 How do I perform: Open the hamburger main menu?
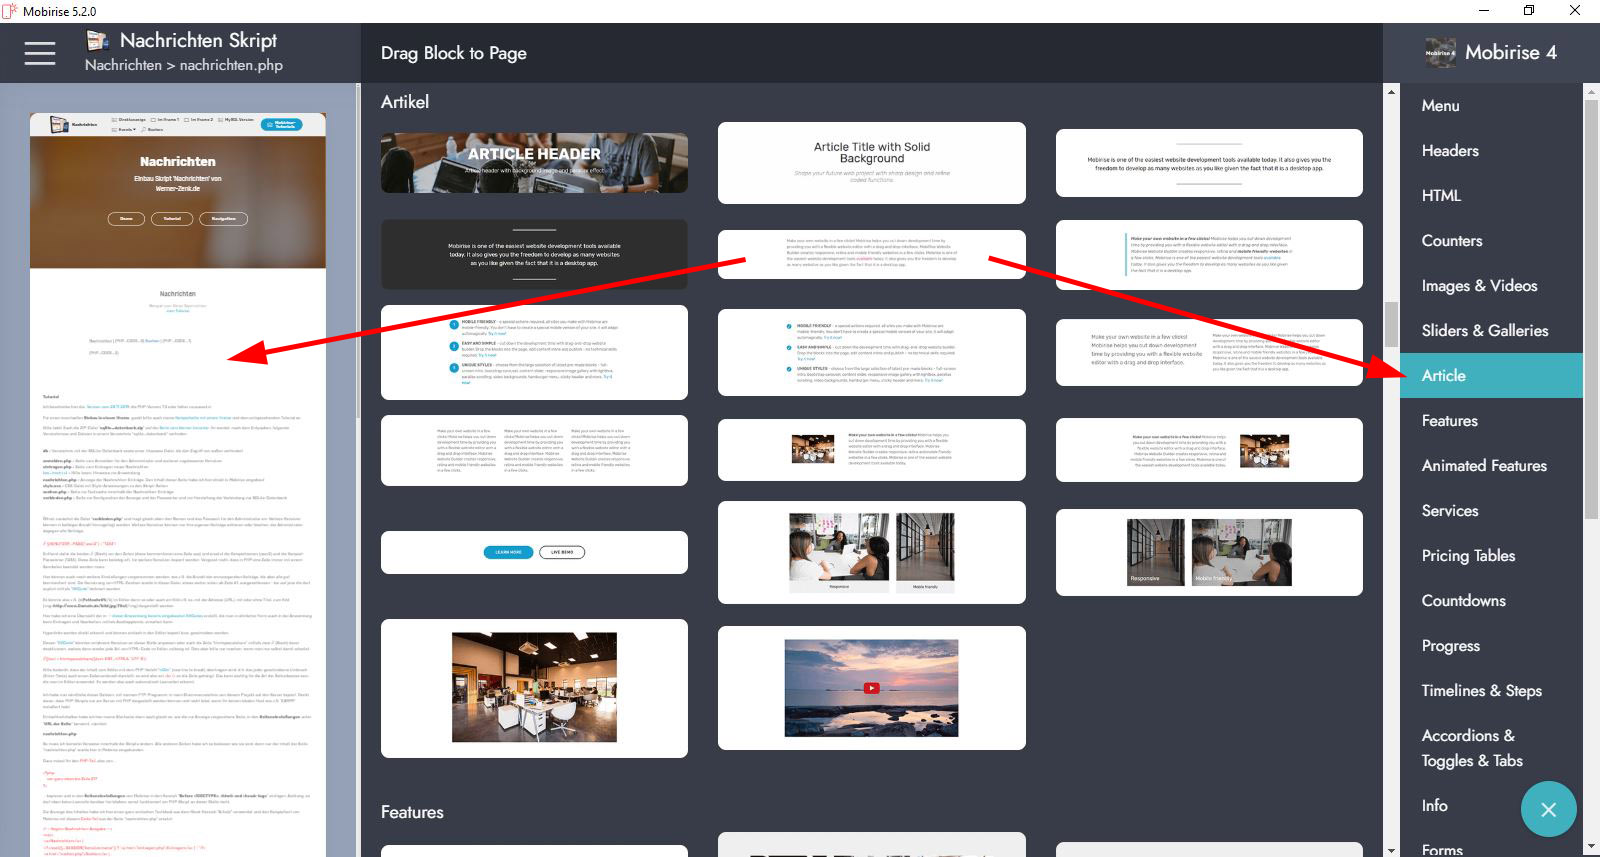[x=40, y=53]
